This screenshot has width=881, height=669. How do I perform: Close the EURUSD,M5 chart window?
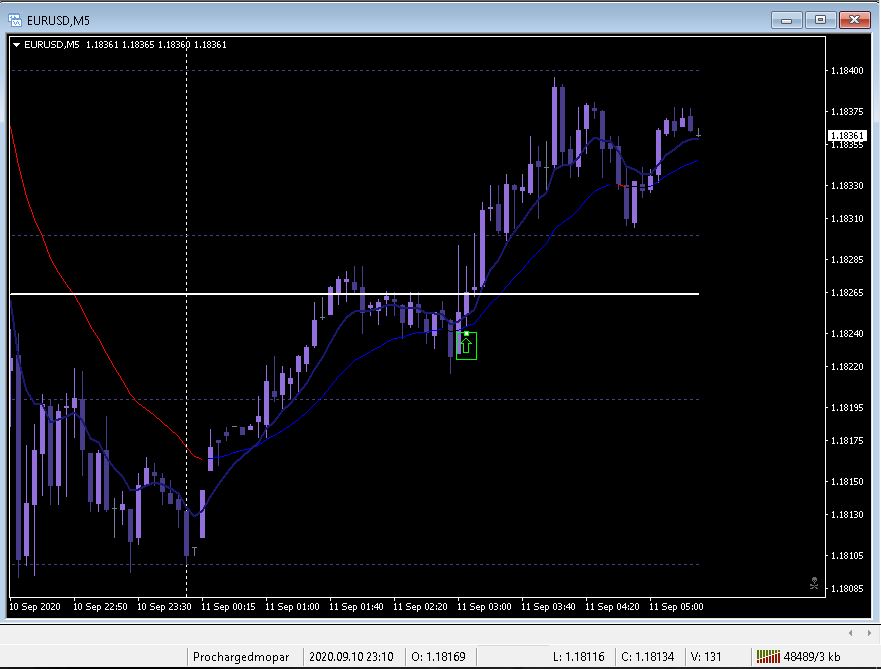855,20
